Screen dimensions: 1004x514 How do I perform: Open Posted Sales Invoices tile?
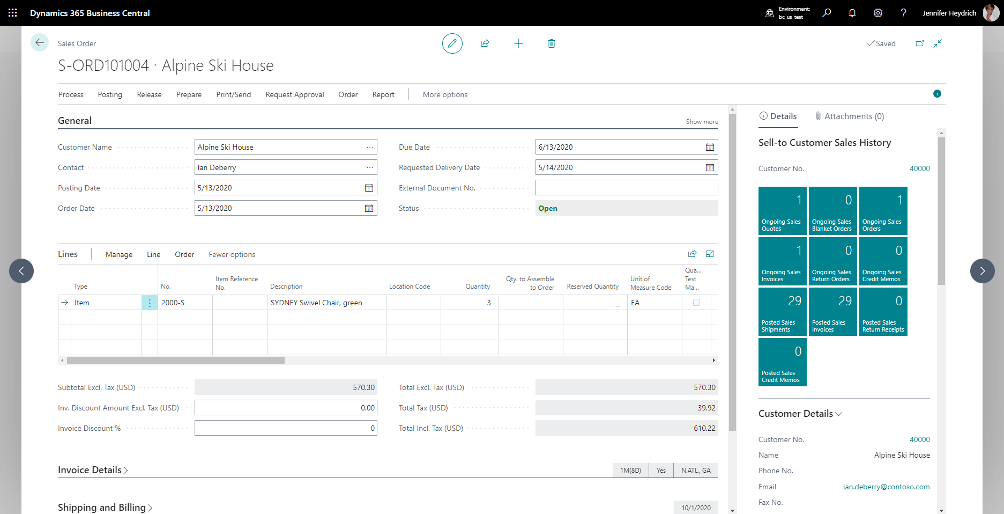(832, 312)
